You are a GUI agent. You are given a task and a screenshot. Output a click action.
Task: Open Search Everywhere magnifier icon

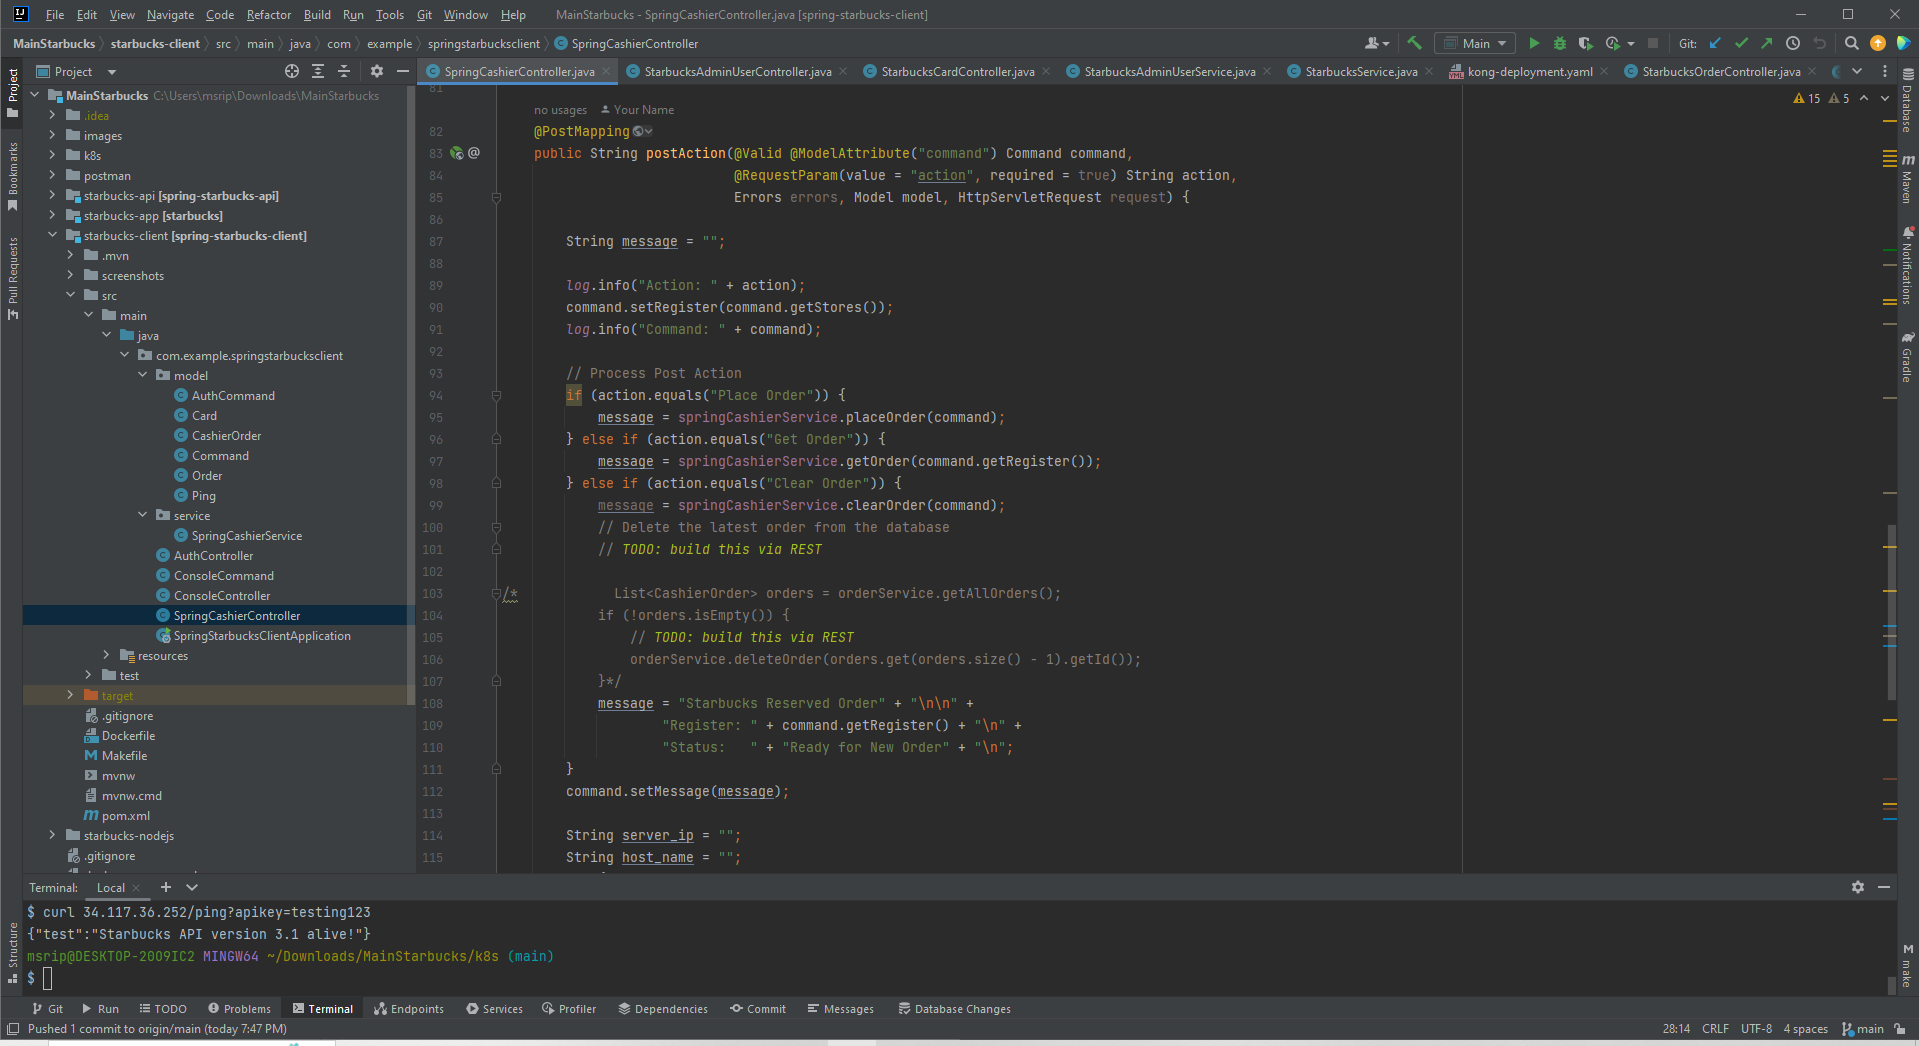pos(1852,43)
